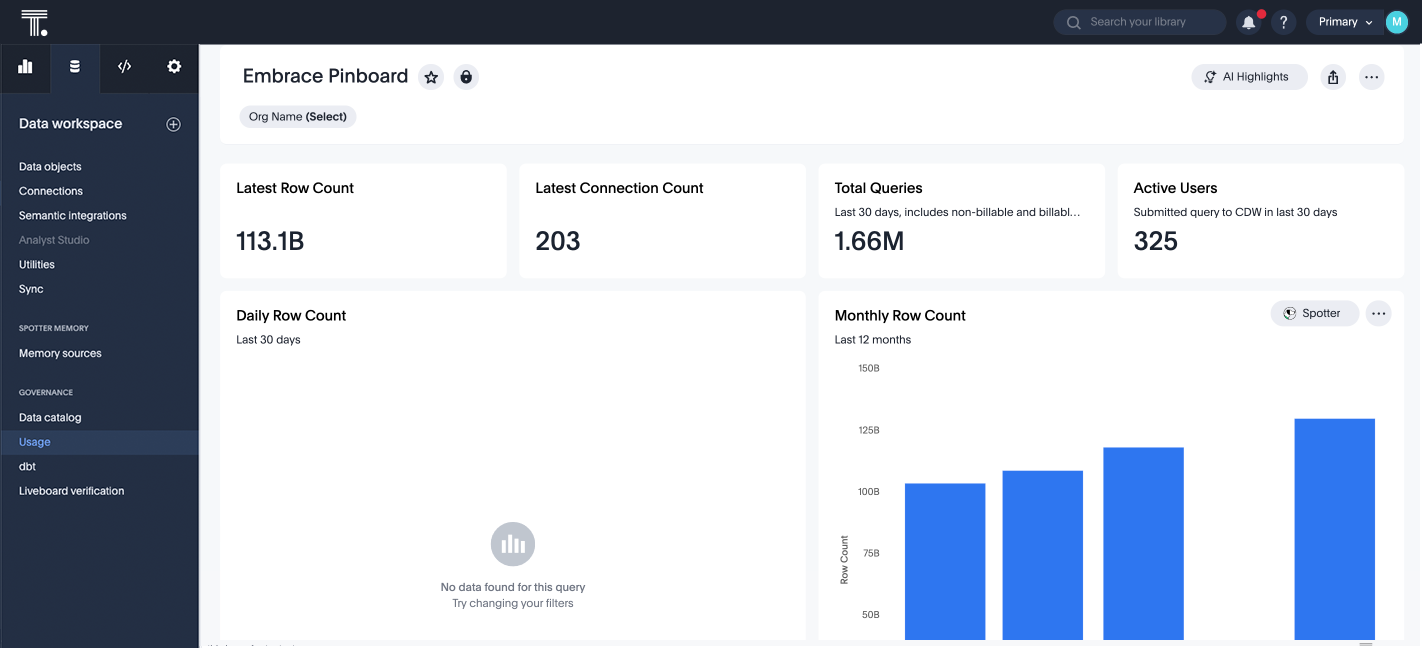Open the pinboard more options ellipsis

1371,77
